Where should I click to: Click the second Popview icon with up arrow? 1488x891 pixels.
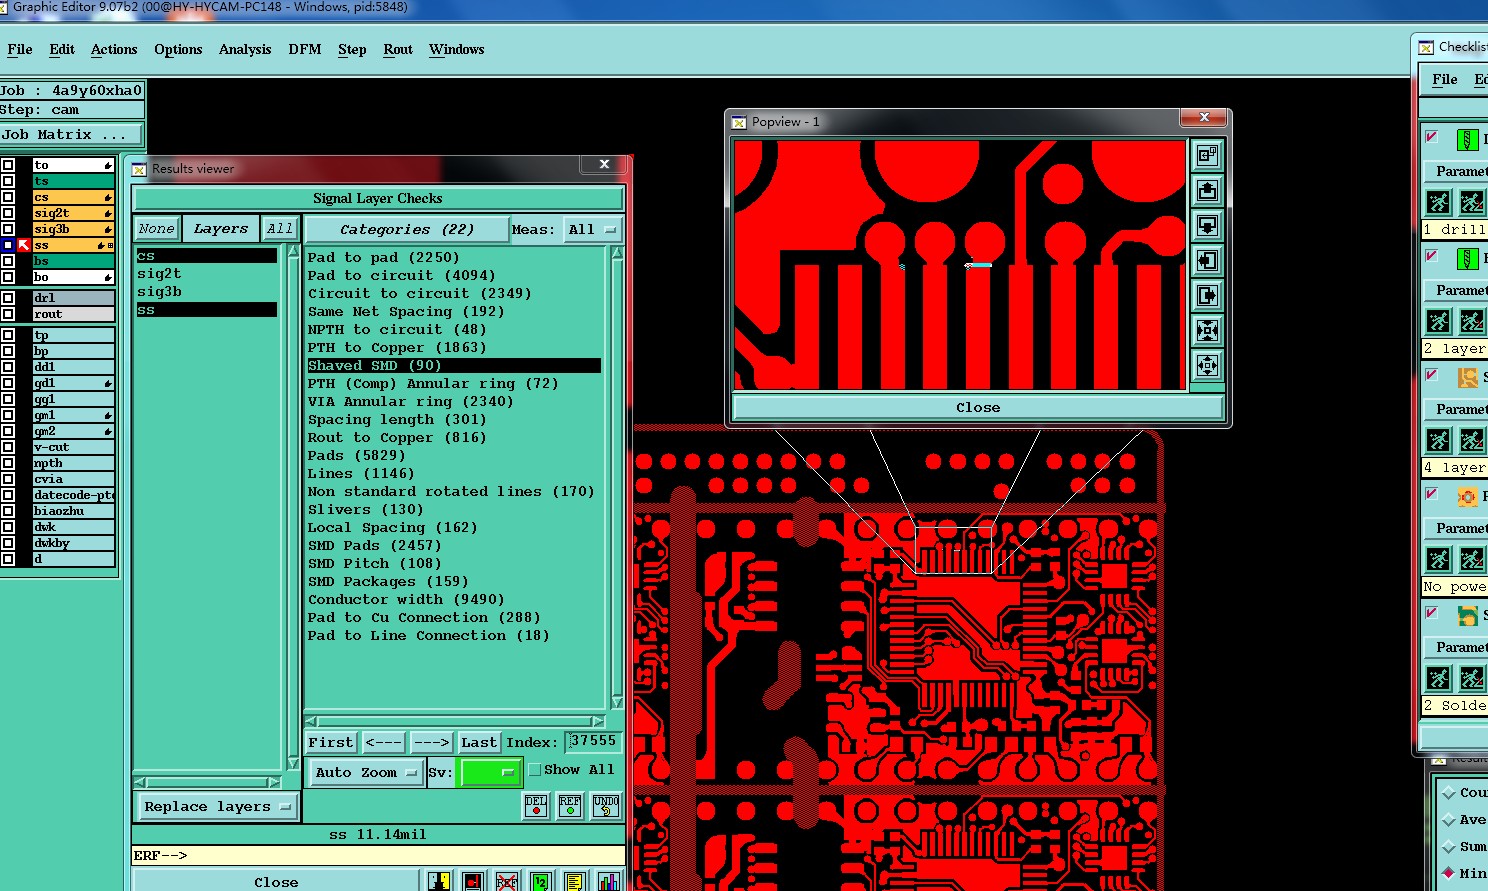pos(1207,190)
